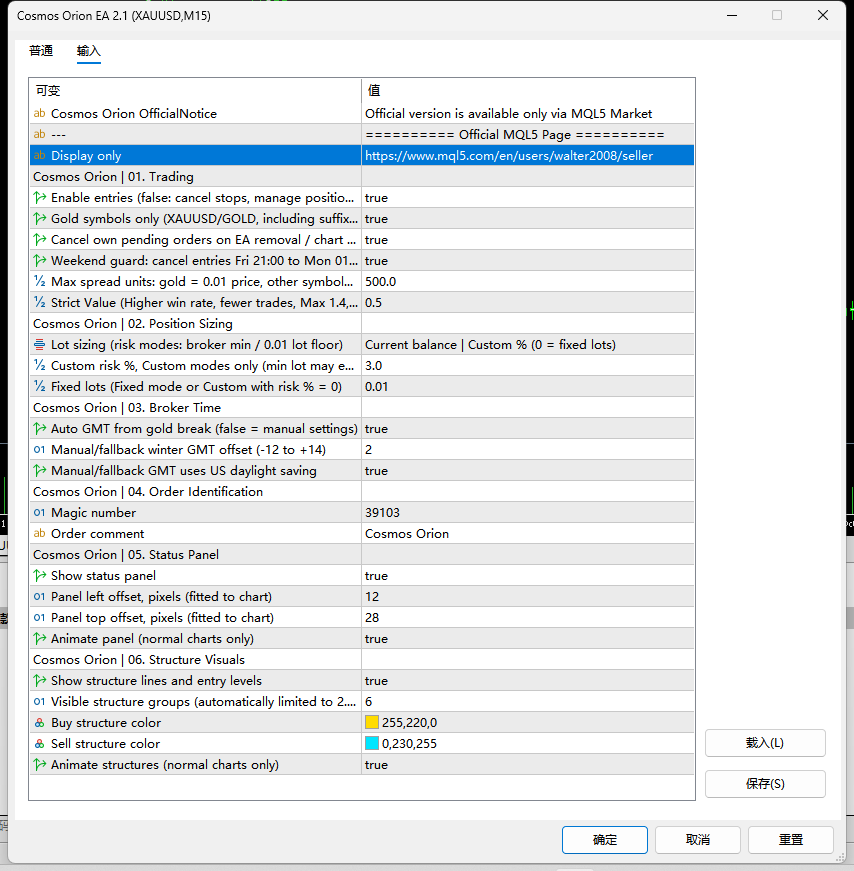Toggle Show structure lines and entry levels value

pyautogui.click(x=527, y=681)
